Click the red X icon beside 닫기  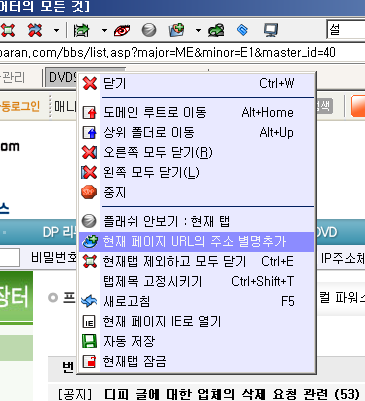click(x=90, y=83)
